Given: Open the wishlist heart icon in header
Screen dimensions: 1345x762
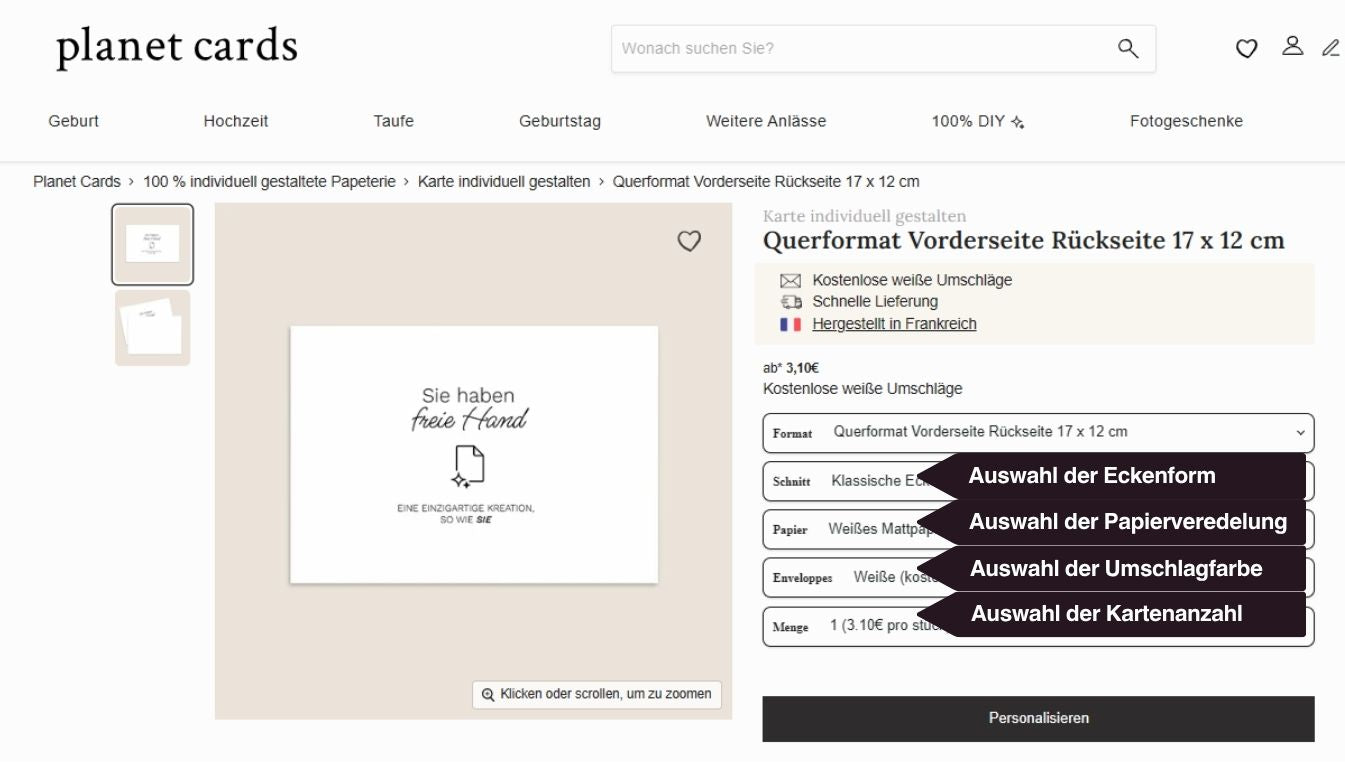Looking at the screenshot, I should (x=1246, y=48).
